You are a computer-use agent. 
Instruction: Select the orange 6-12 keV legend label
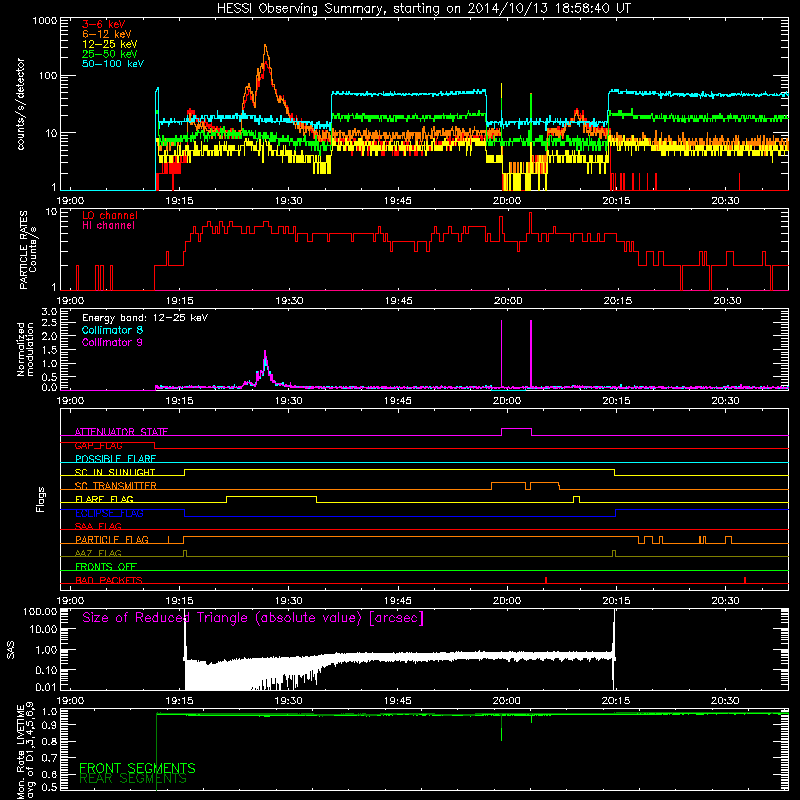click(107, 34)
